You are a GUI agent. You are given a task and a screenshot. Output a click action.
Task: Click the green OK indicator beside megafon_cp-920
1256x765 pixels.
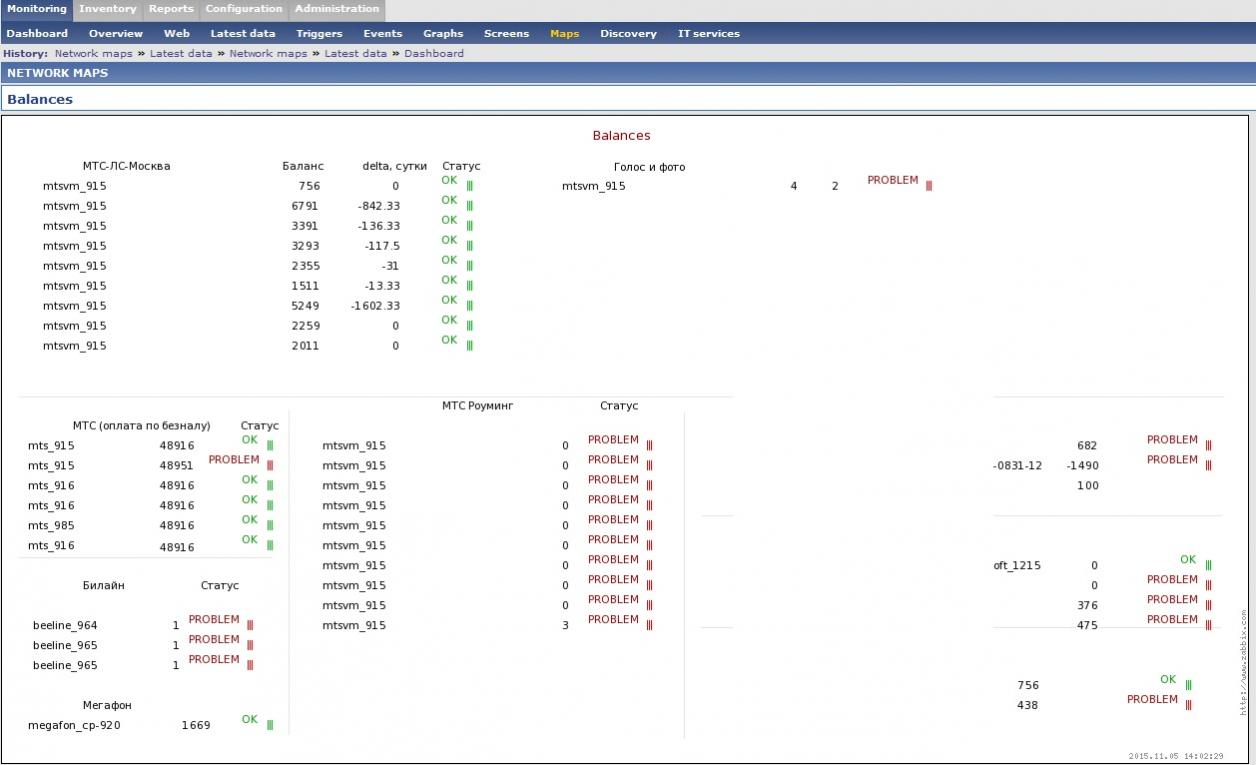point(270,725)
